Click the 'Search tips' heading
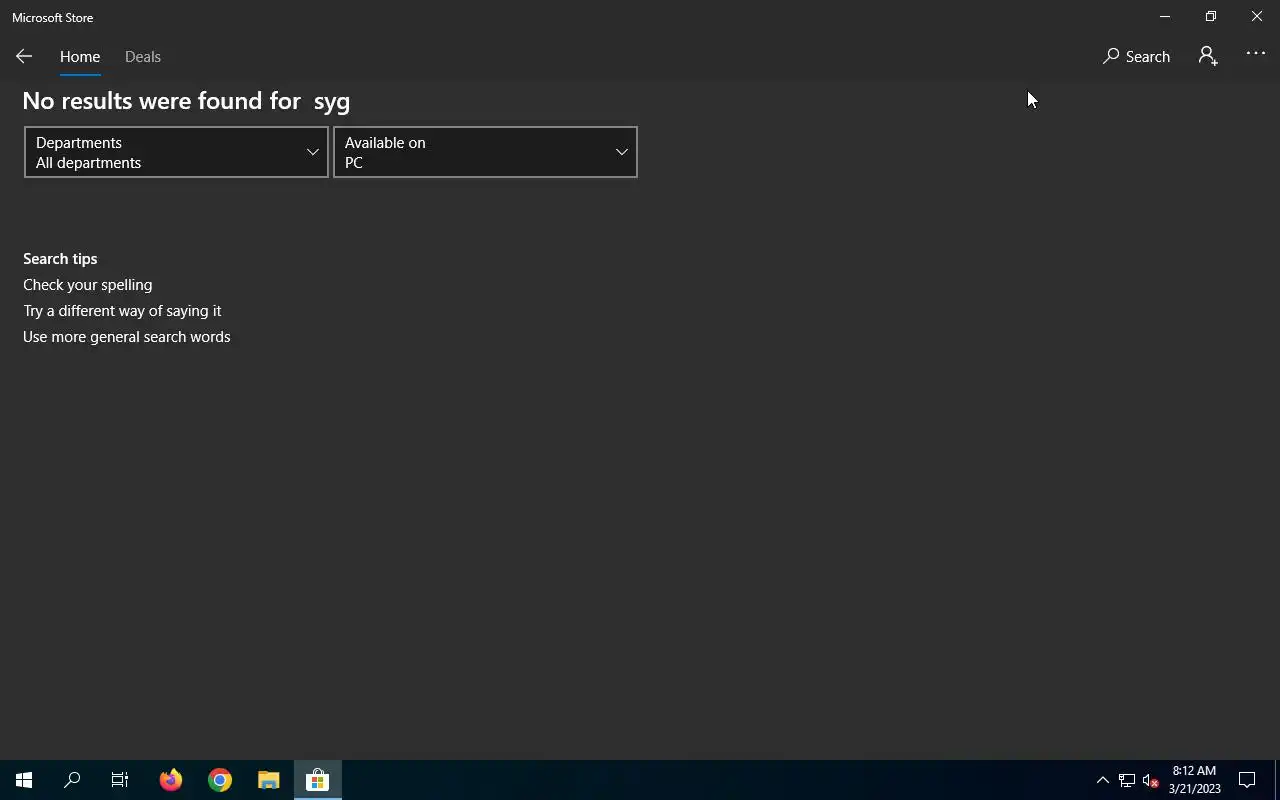This screenshot has height=800, width=1280. pyautogui.click(x=60, y=259)
